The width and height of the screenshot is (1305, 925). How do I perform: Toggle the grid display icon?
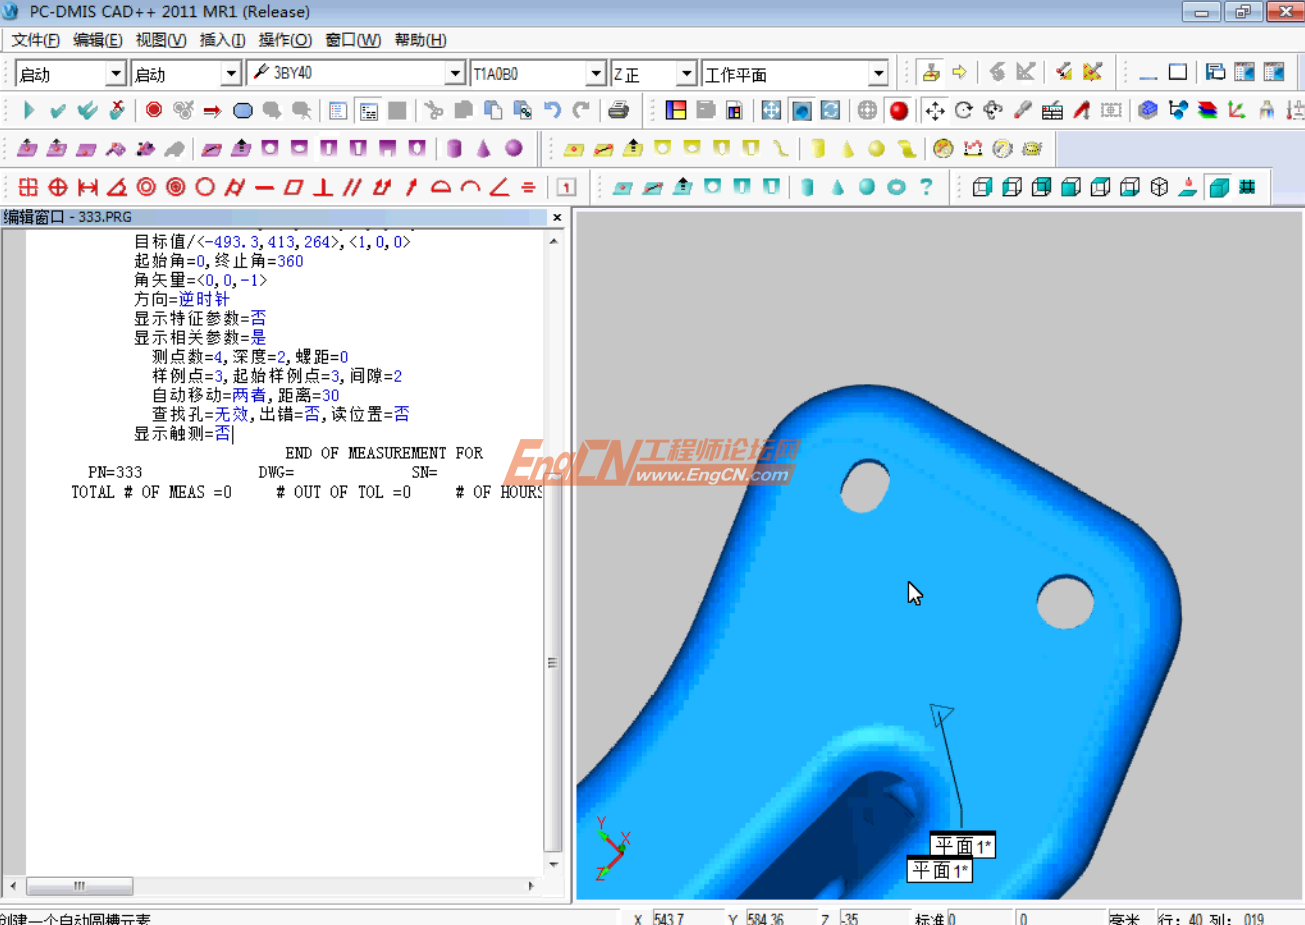point(1247,187)
